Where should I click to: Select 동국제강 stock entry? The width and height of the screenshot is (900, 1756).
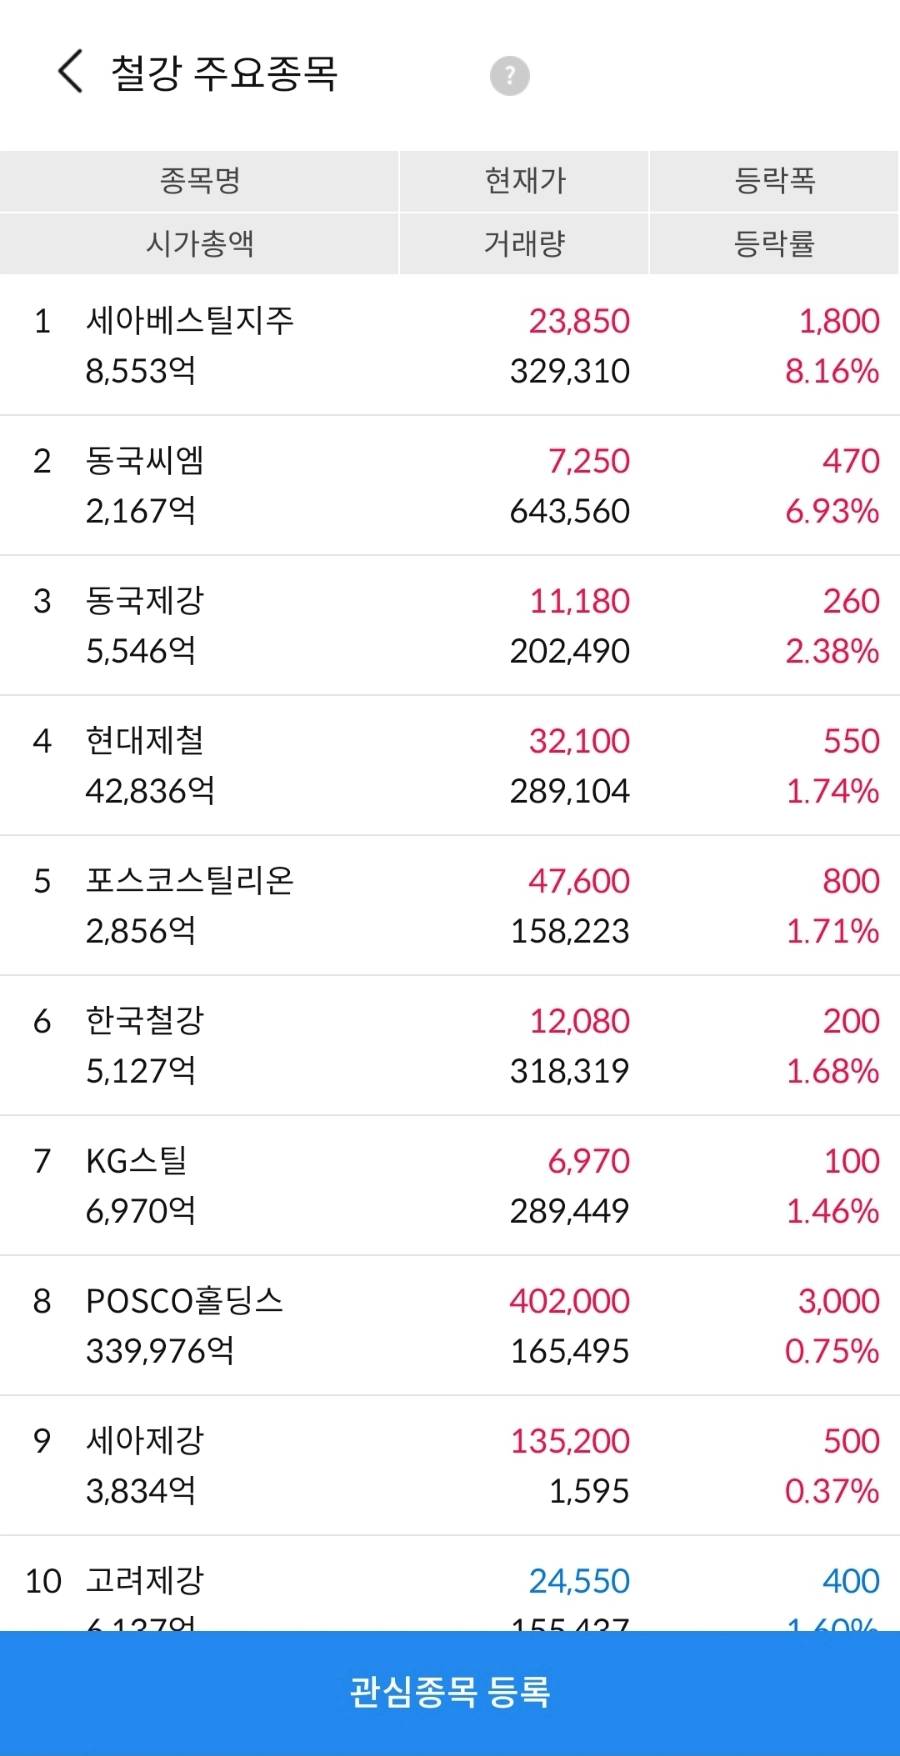[x=450, y=626]
